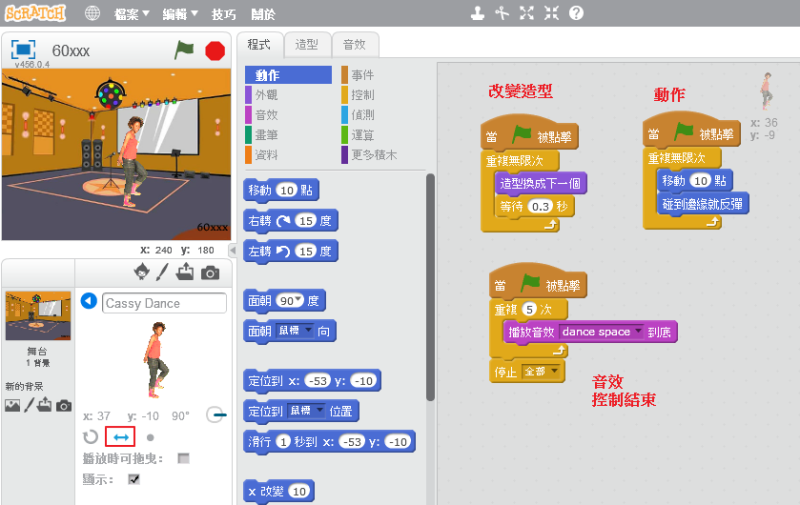Take new sprite photo with camera
Viewport: 800px width, 505px height.
click(210, 272)
